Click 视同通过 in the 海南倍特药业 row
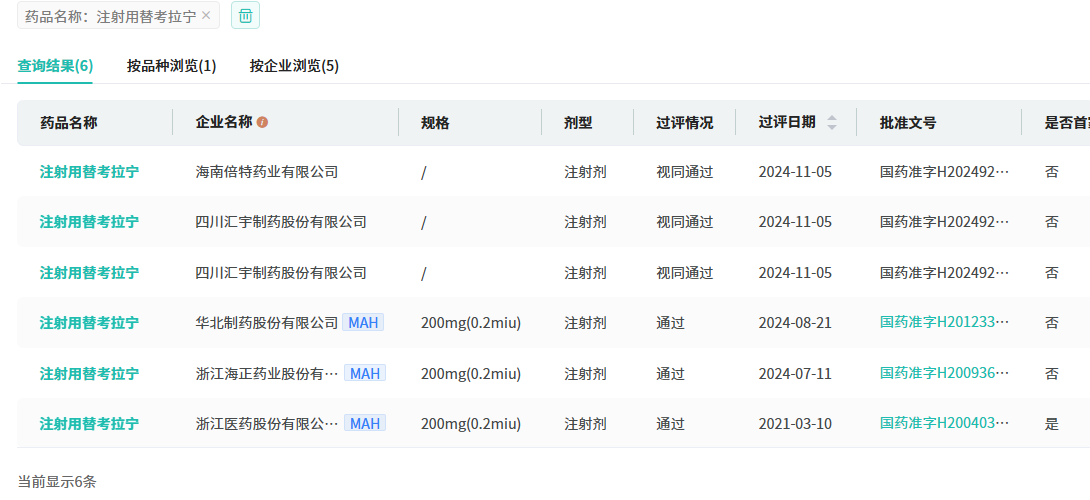The height and width of the screenshot is (500, 1090). click(685, 172)
